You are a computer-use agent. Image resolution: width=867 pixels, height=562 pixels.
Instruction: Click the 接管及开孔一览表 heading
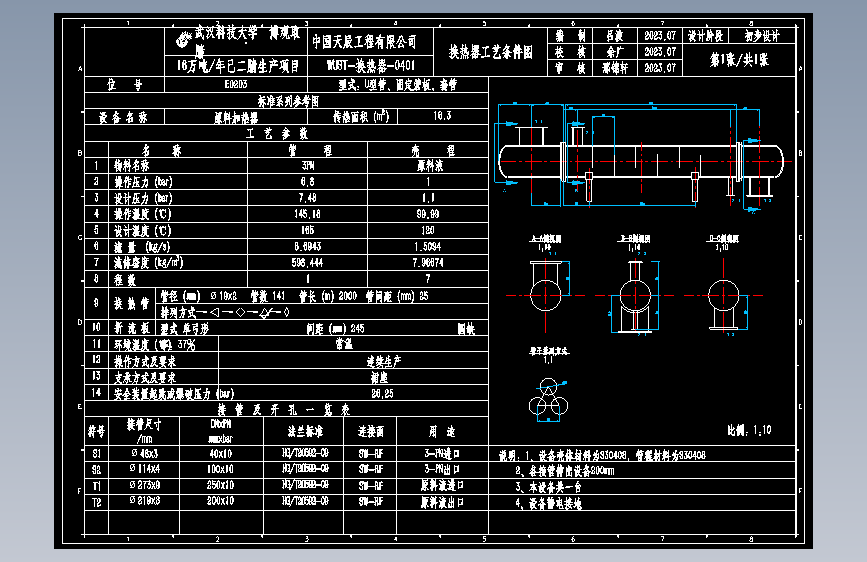(284, 410)
